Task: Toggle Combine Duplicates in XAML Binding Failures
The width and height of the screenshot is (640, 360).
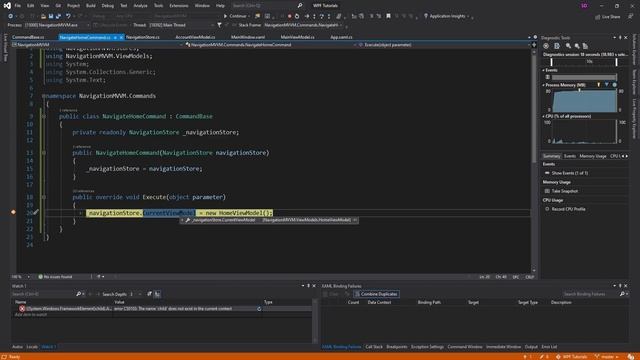Action: coord(376,294)
